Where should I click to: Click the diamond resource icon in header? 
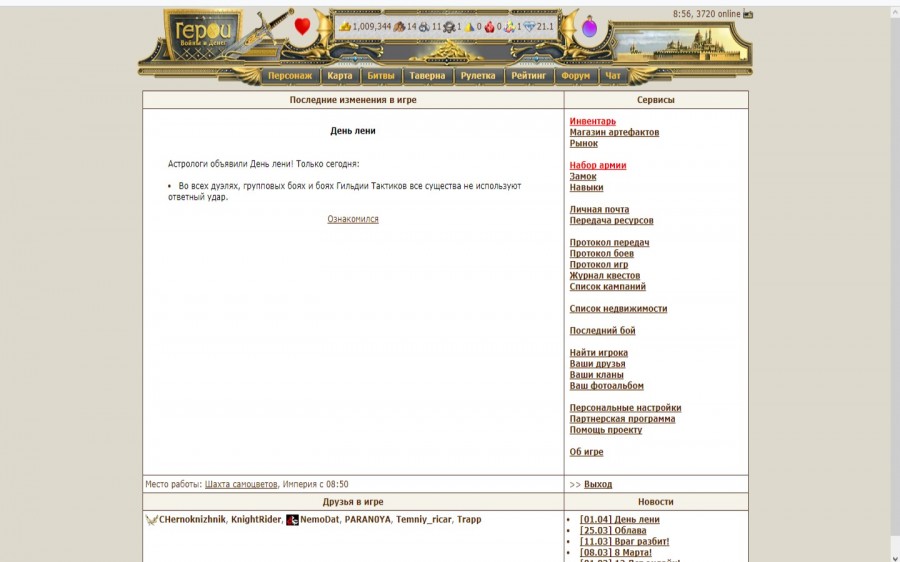[529, 27]
